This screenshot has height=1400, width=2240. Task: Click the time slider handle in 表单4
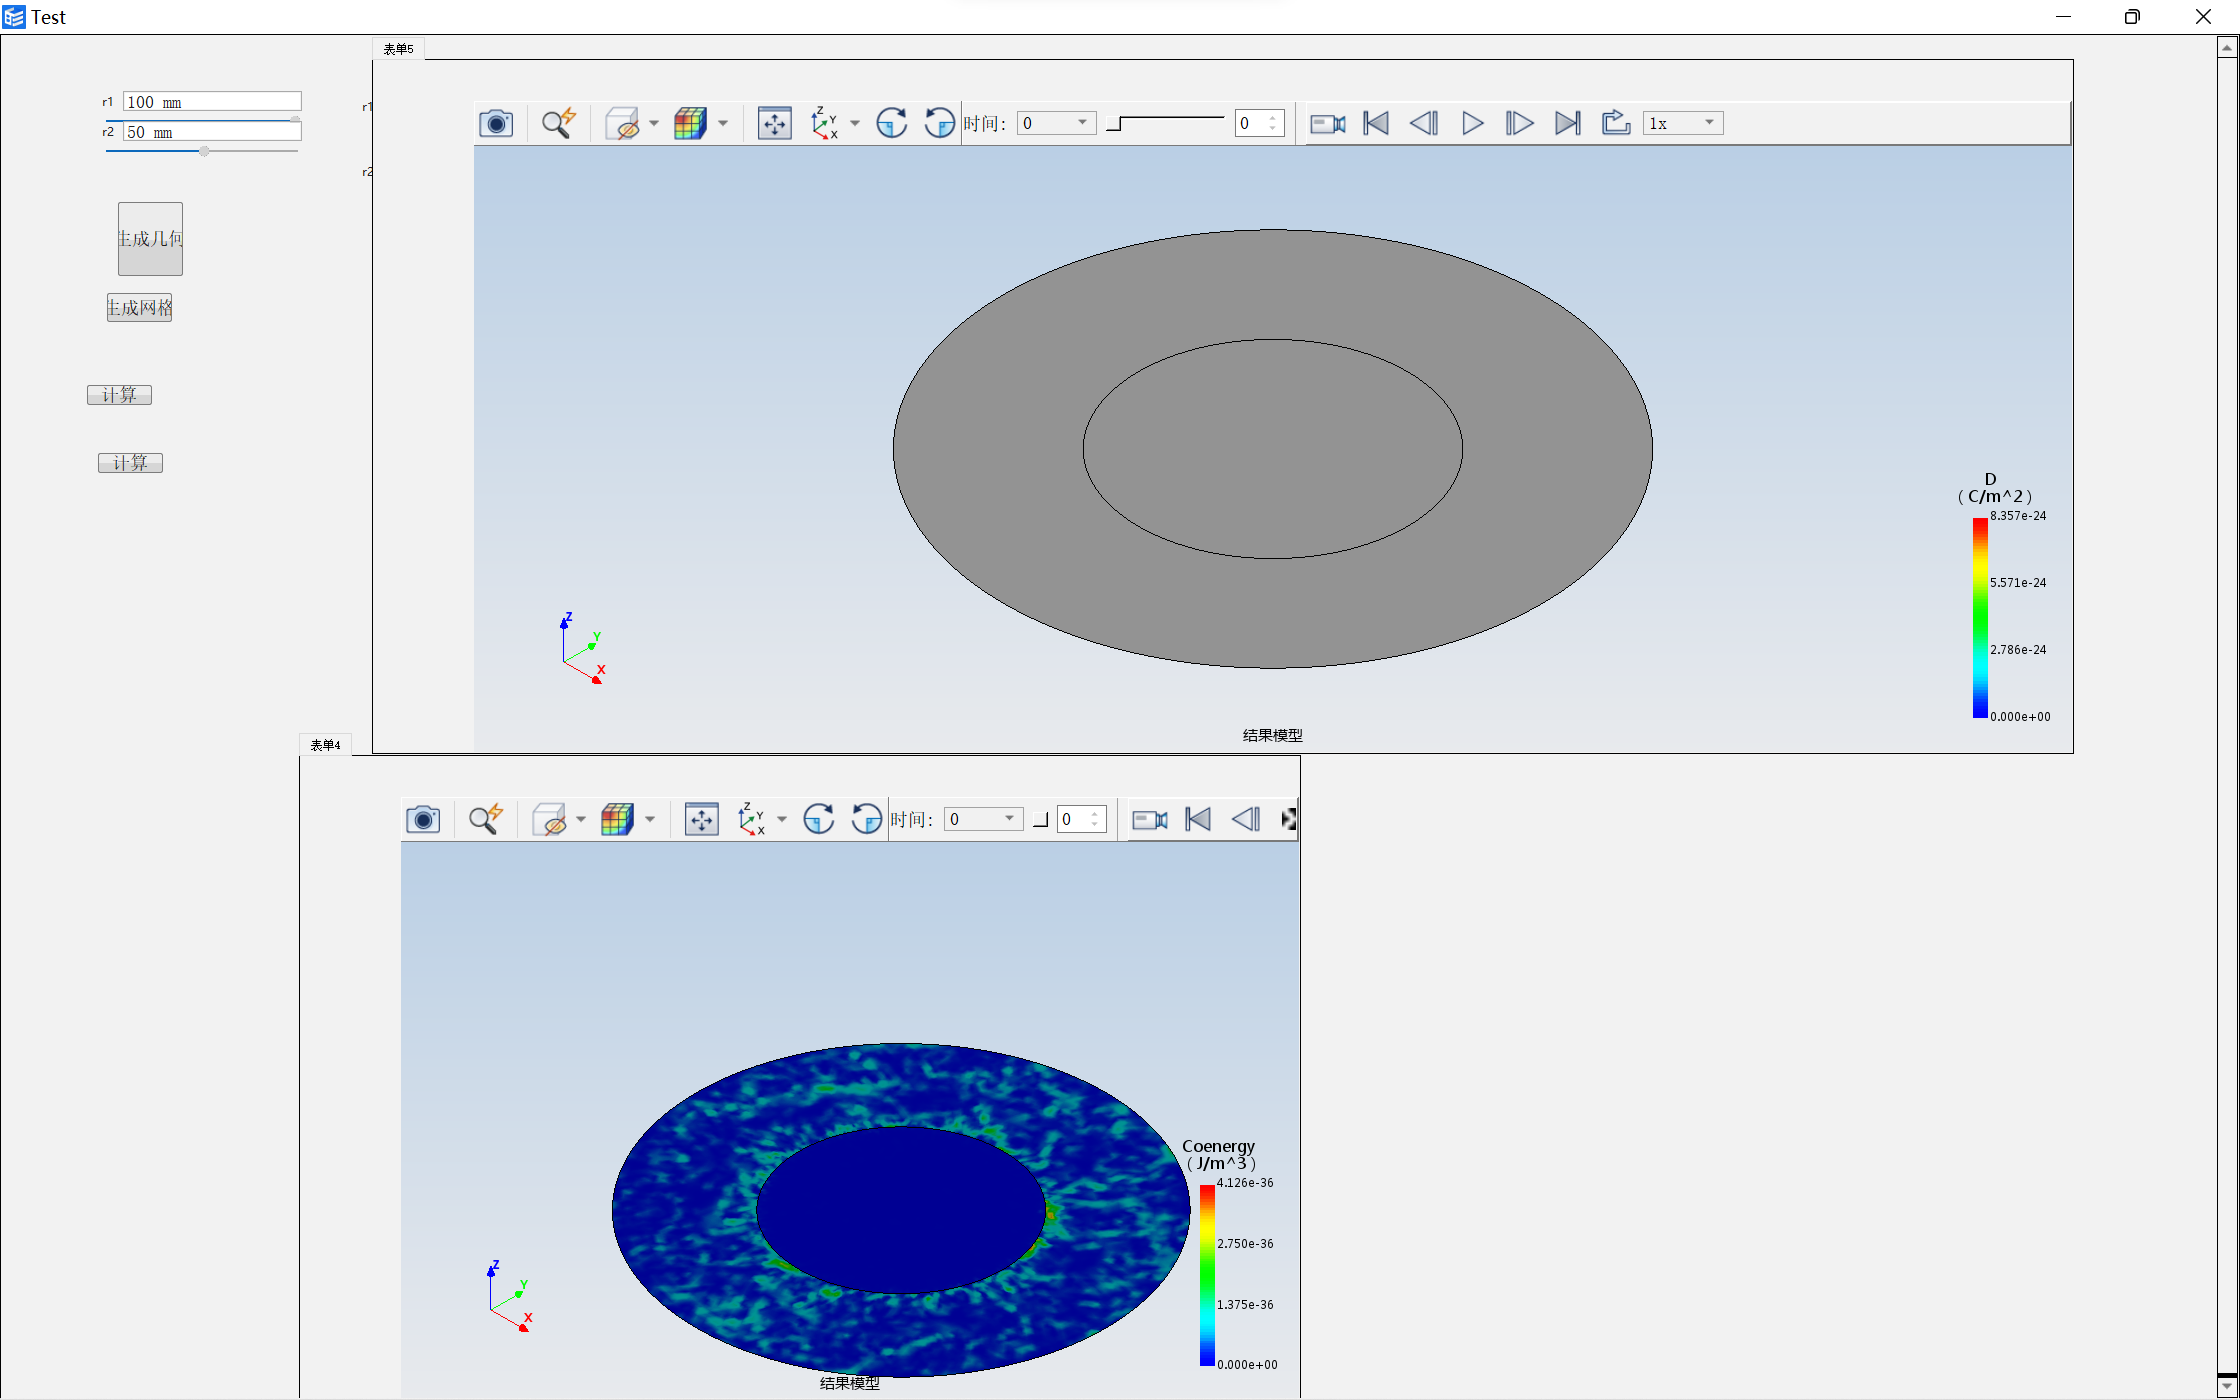click(x=1040, y=820)
